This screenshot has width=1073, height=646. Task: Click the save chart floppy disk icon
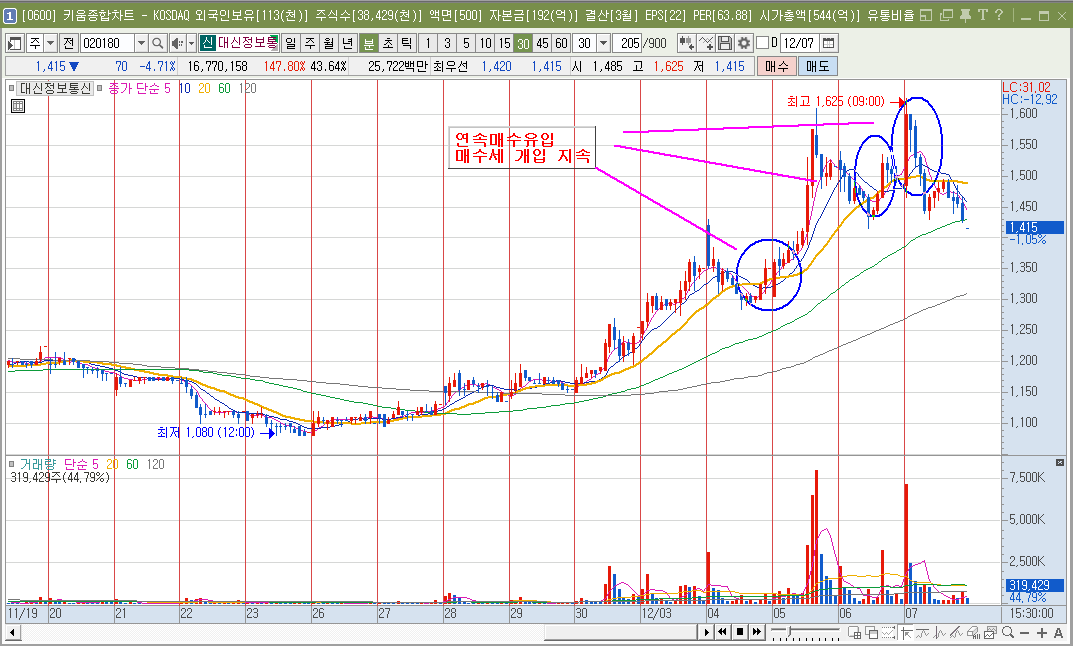[725, 43]
